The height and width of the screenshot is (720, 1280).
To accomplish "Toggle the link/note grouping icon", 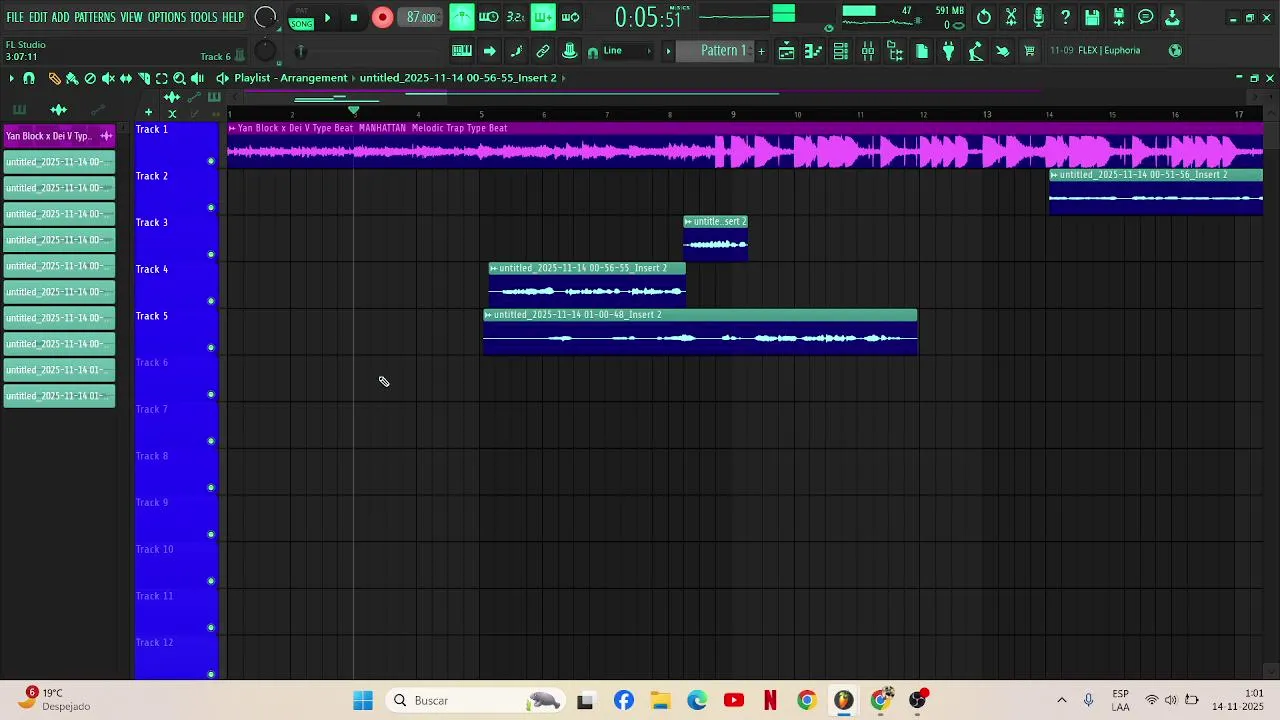I will tap(543, 51).
